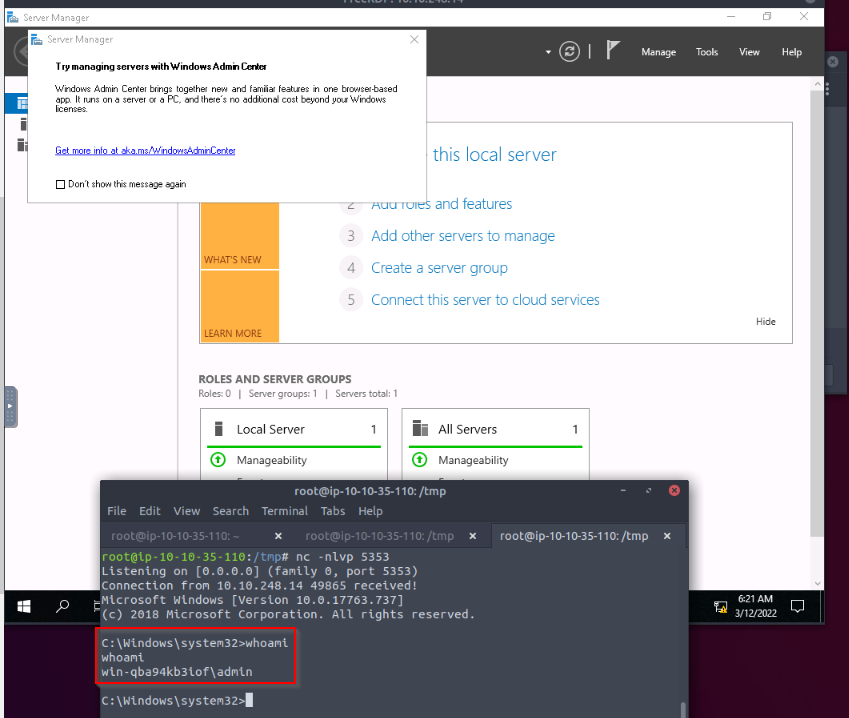Open the dropdown arrow beside refresh icon

click(548, 52)
